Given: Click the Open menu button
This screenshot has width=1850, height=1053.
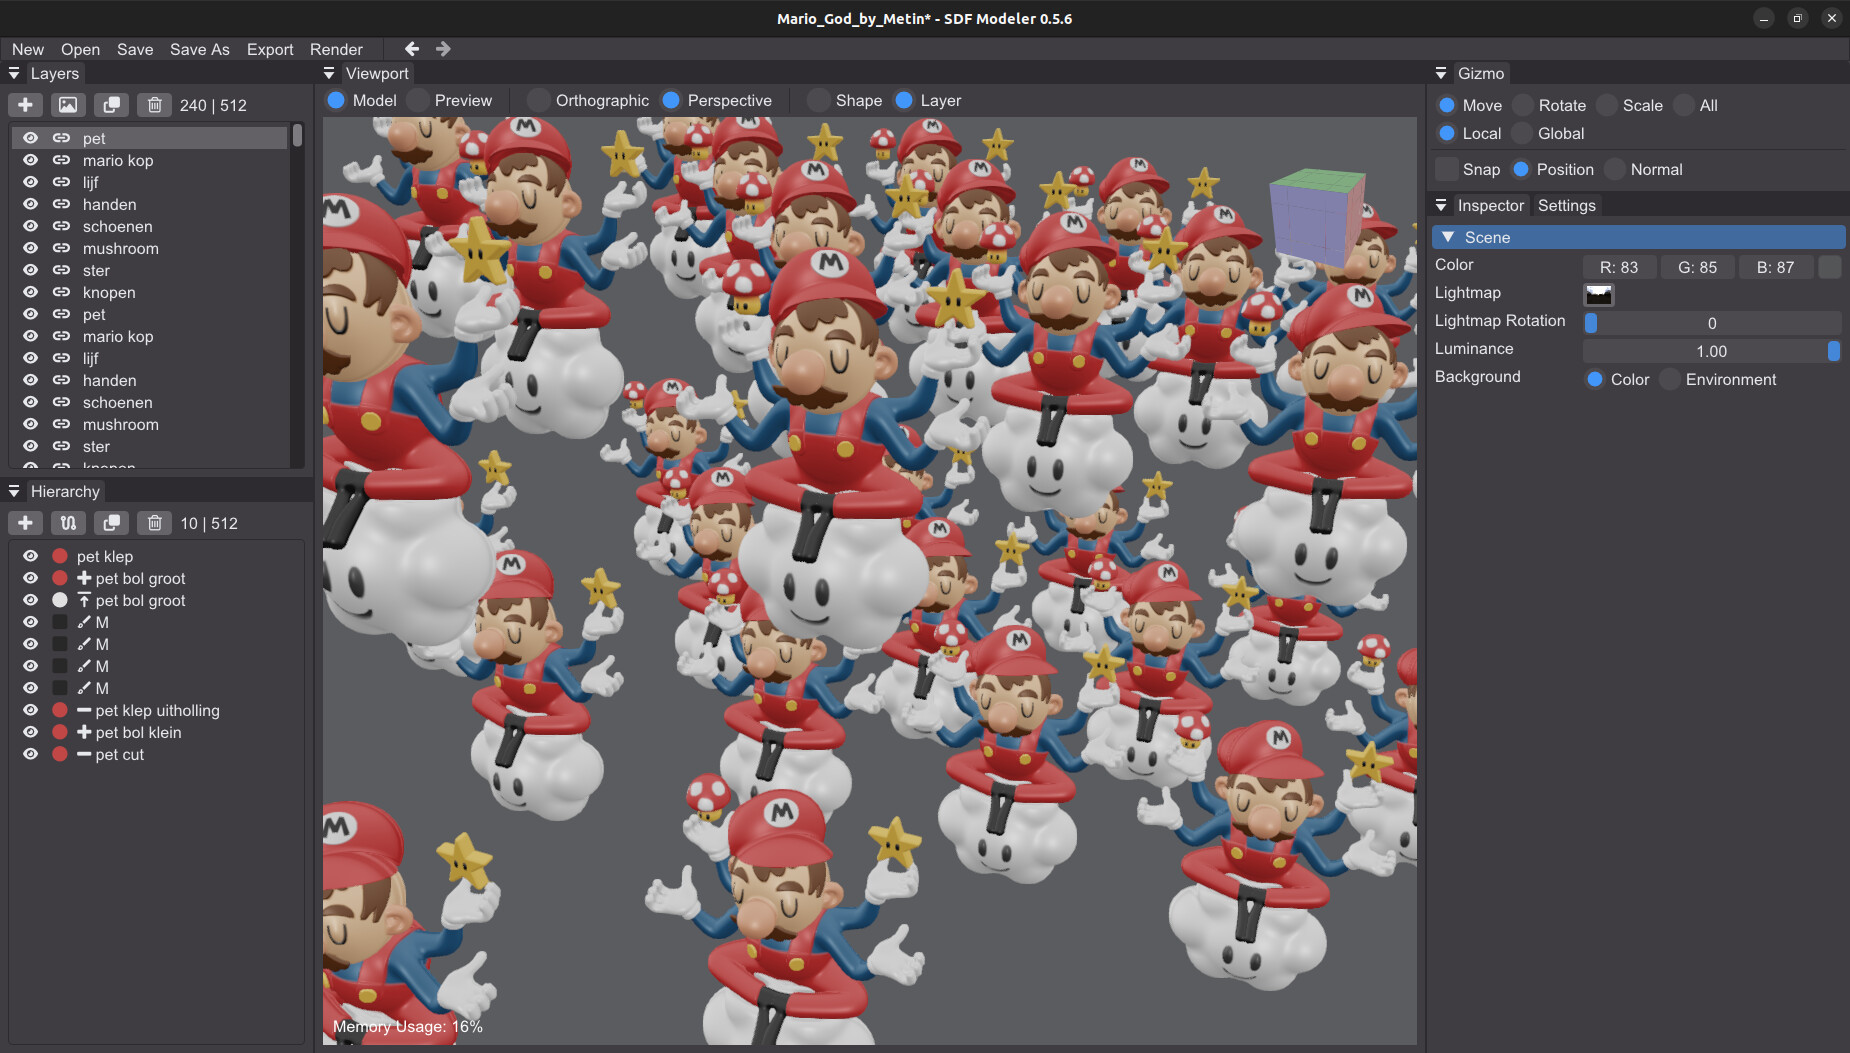Looking at the screenshot, I should (80, 49).
